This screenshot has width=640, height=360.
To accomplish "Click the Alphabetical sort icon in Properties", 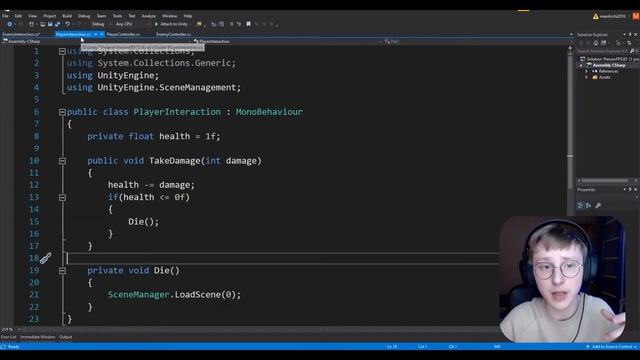I will coord(589,205).
